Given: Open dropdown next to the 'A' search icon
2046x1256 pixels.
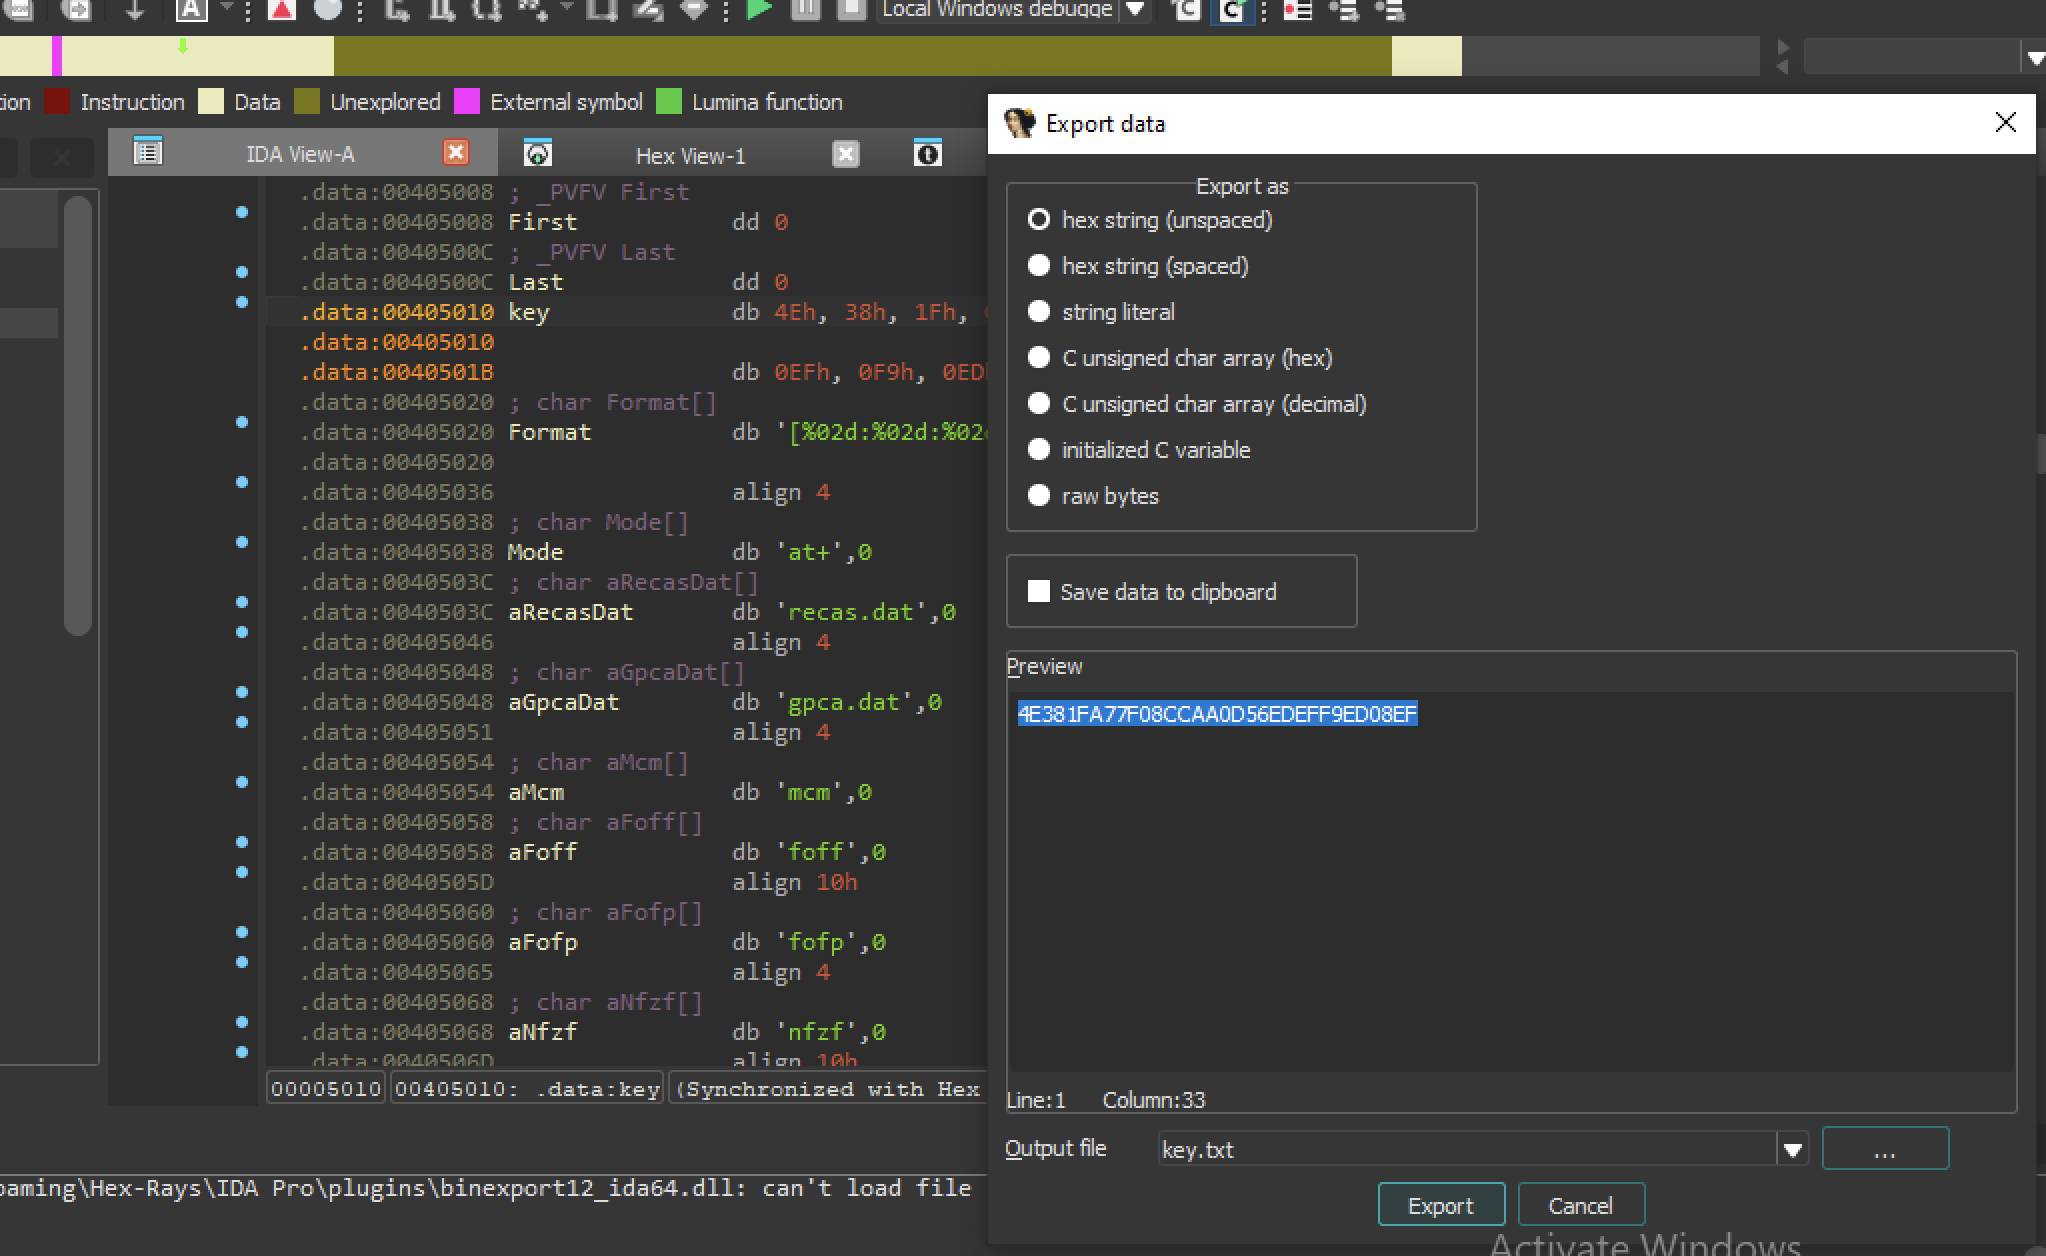Looking at the screenshot, I should click(225, 8).
